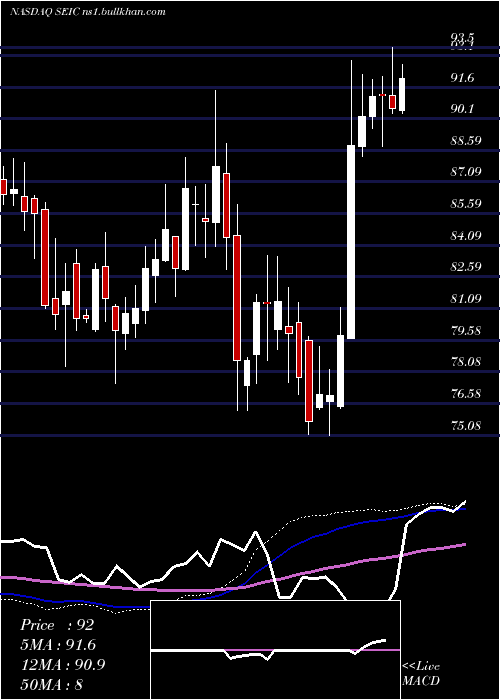Click the last white candle at chart's right
The width and height of the screenshot is (500, 700).
[x=402, y=94]
